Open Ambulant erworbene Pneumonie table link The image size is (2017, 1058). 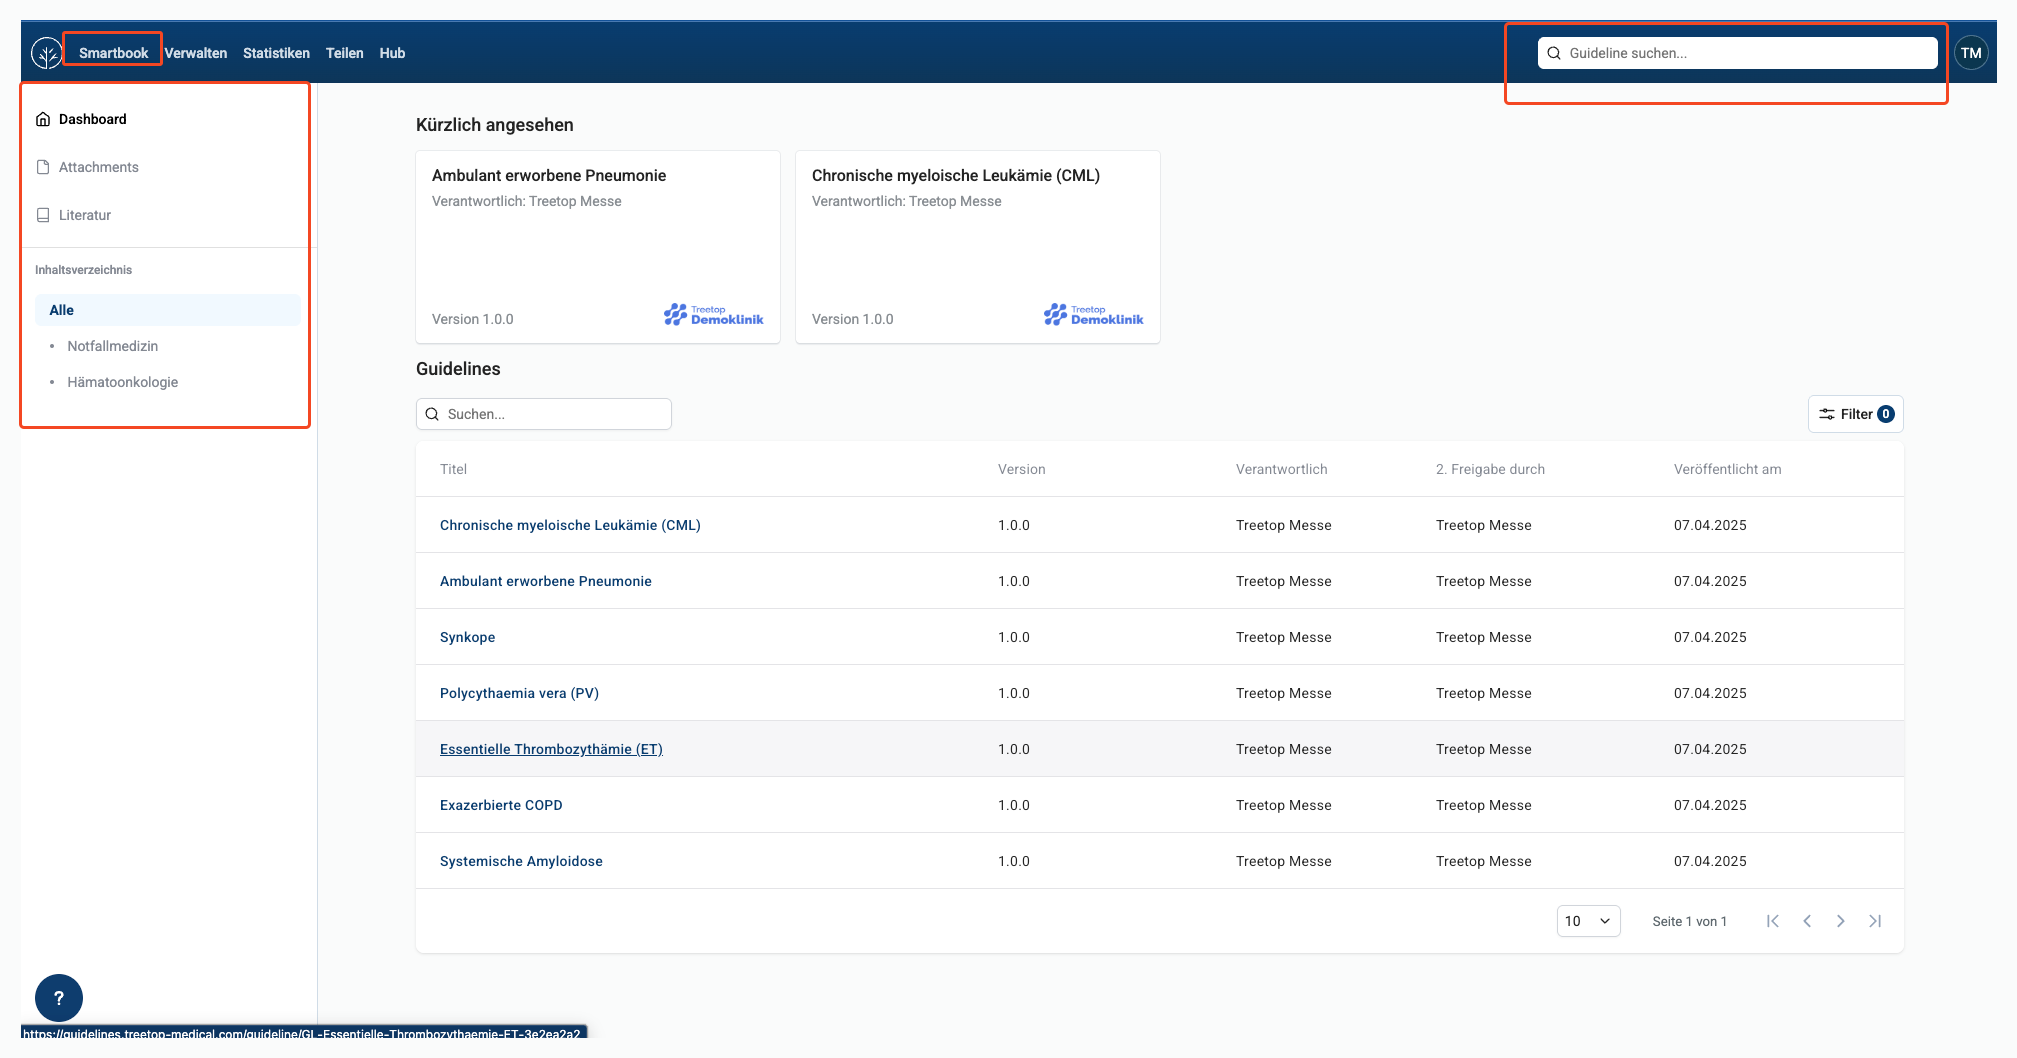tap(546, 581)
